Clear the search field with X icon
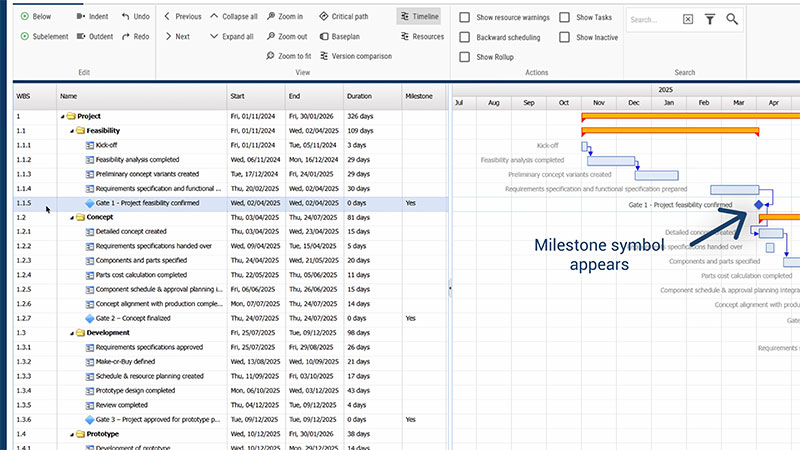Image resolution: width=800 pixels, height=450 pixels. (688, 19)
